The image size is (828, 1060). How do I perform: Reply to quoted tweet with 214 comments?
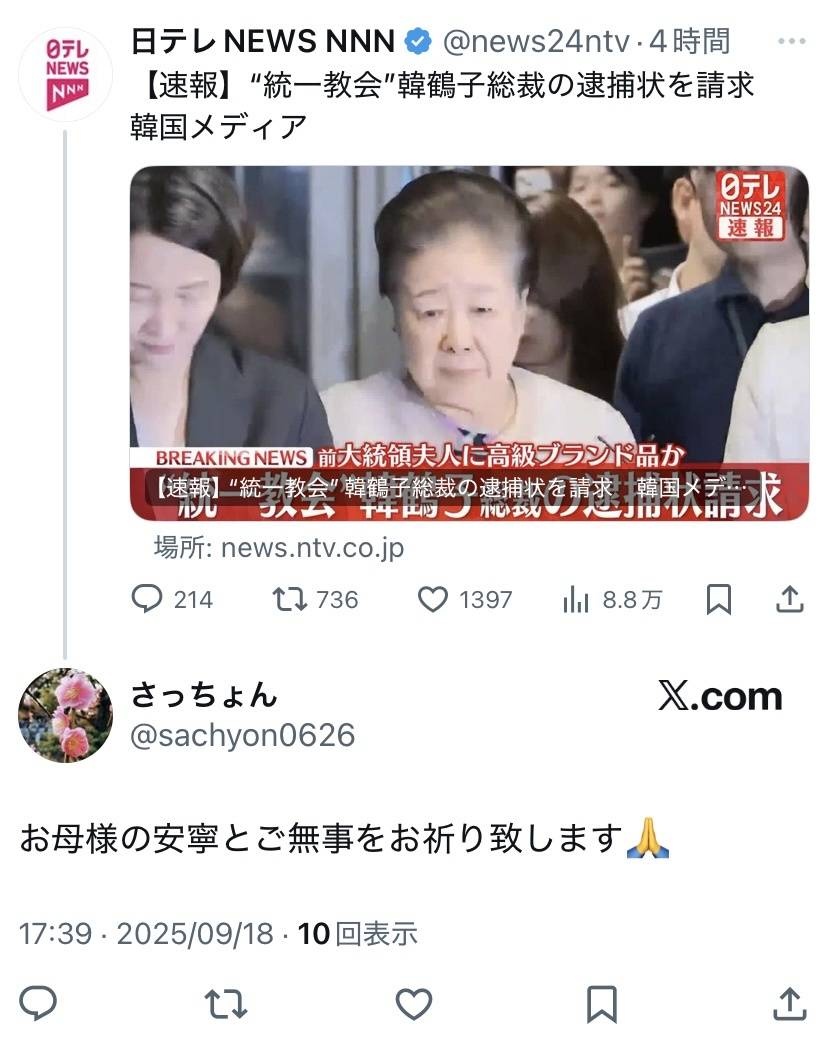172,599
